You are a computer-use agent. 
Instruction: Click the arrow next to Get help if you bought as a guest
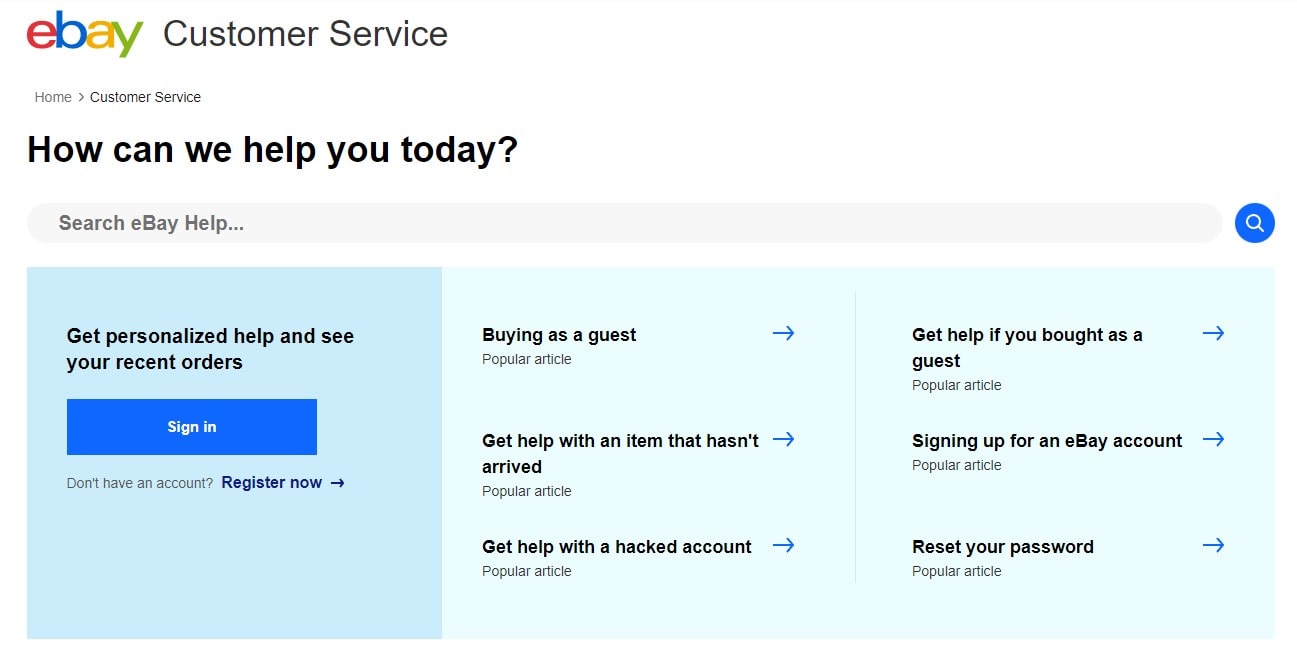pos(1213,333)
